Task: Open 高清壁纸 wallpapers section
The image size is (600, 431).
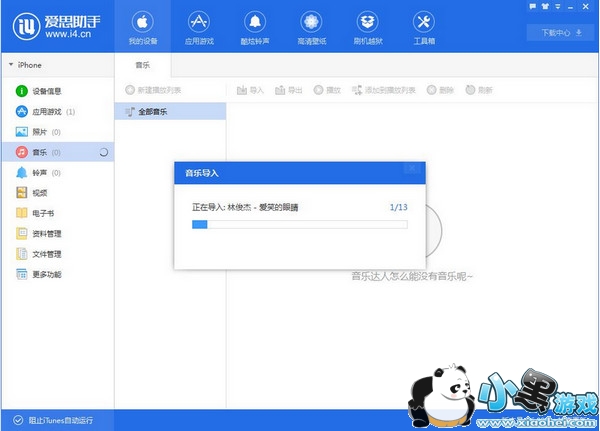Action: tap(311, 28)
